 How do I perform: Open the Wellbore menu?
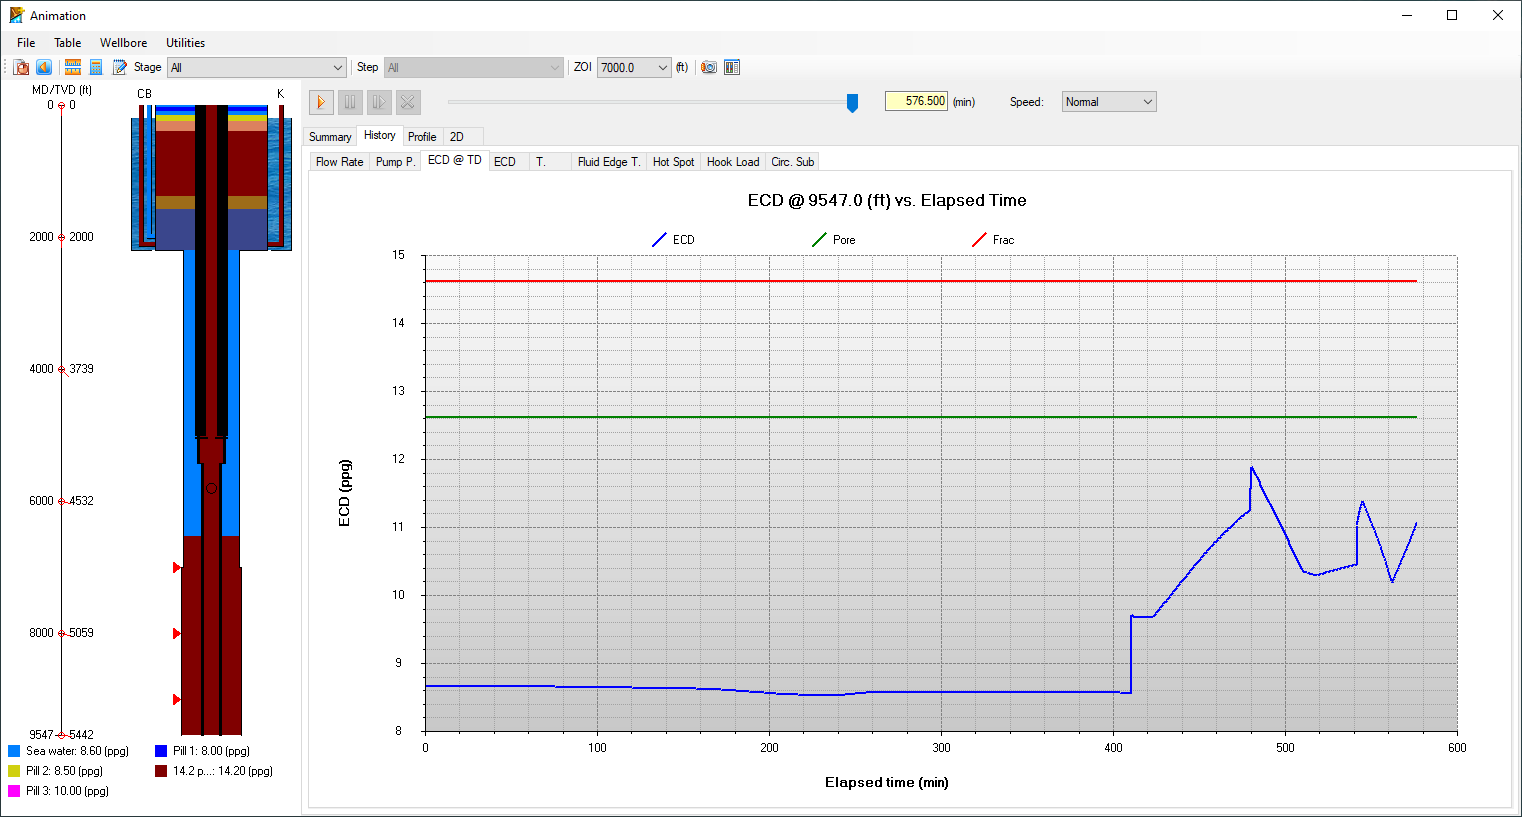(x=123, y=43)
